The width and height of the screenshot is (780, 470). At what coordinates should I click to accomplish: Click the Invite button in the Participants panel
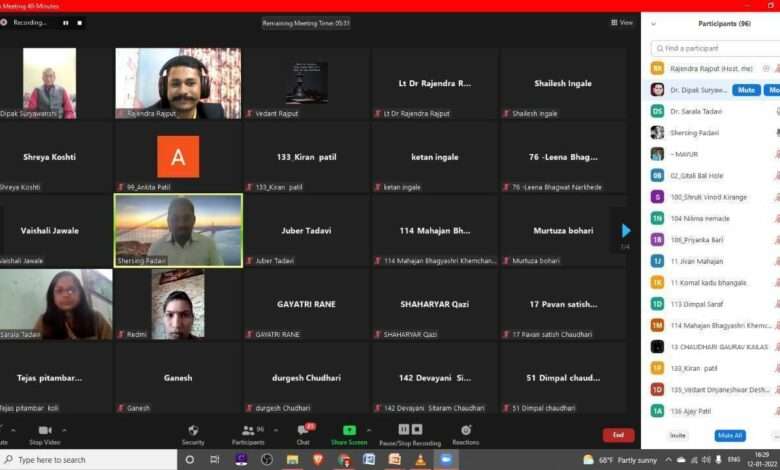(678, 436)
